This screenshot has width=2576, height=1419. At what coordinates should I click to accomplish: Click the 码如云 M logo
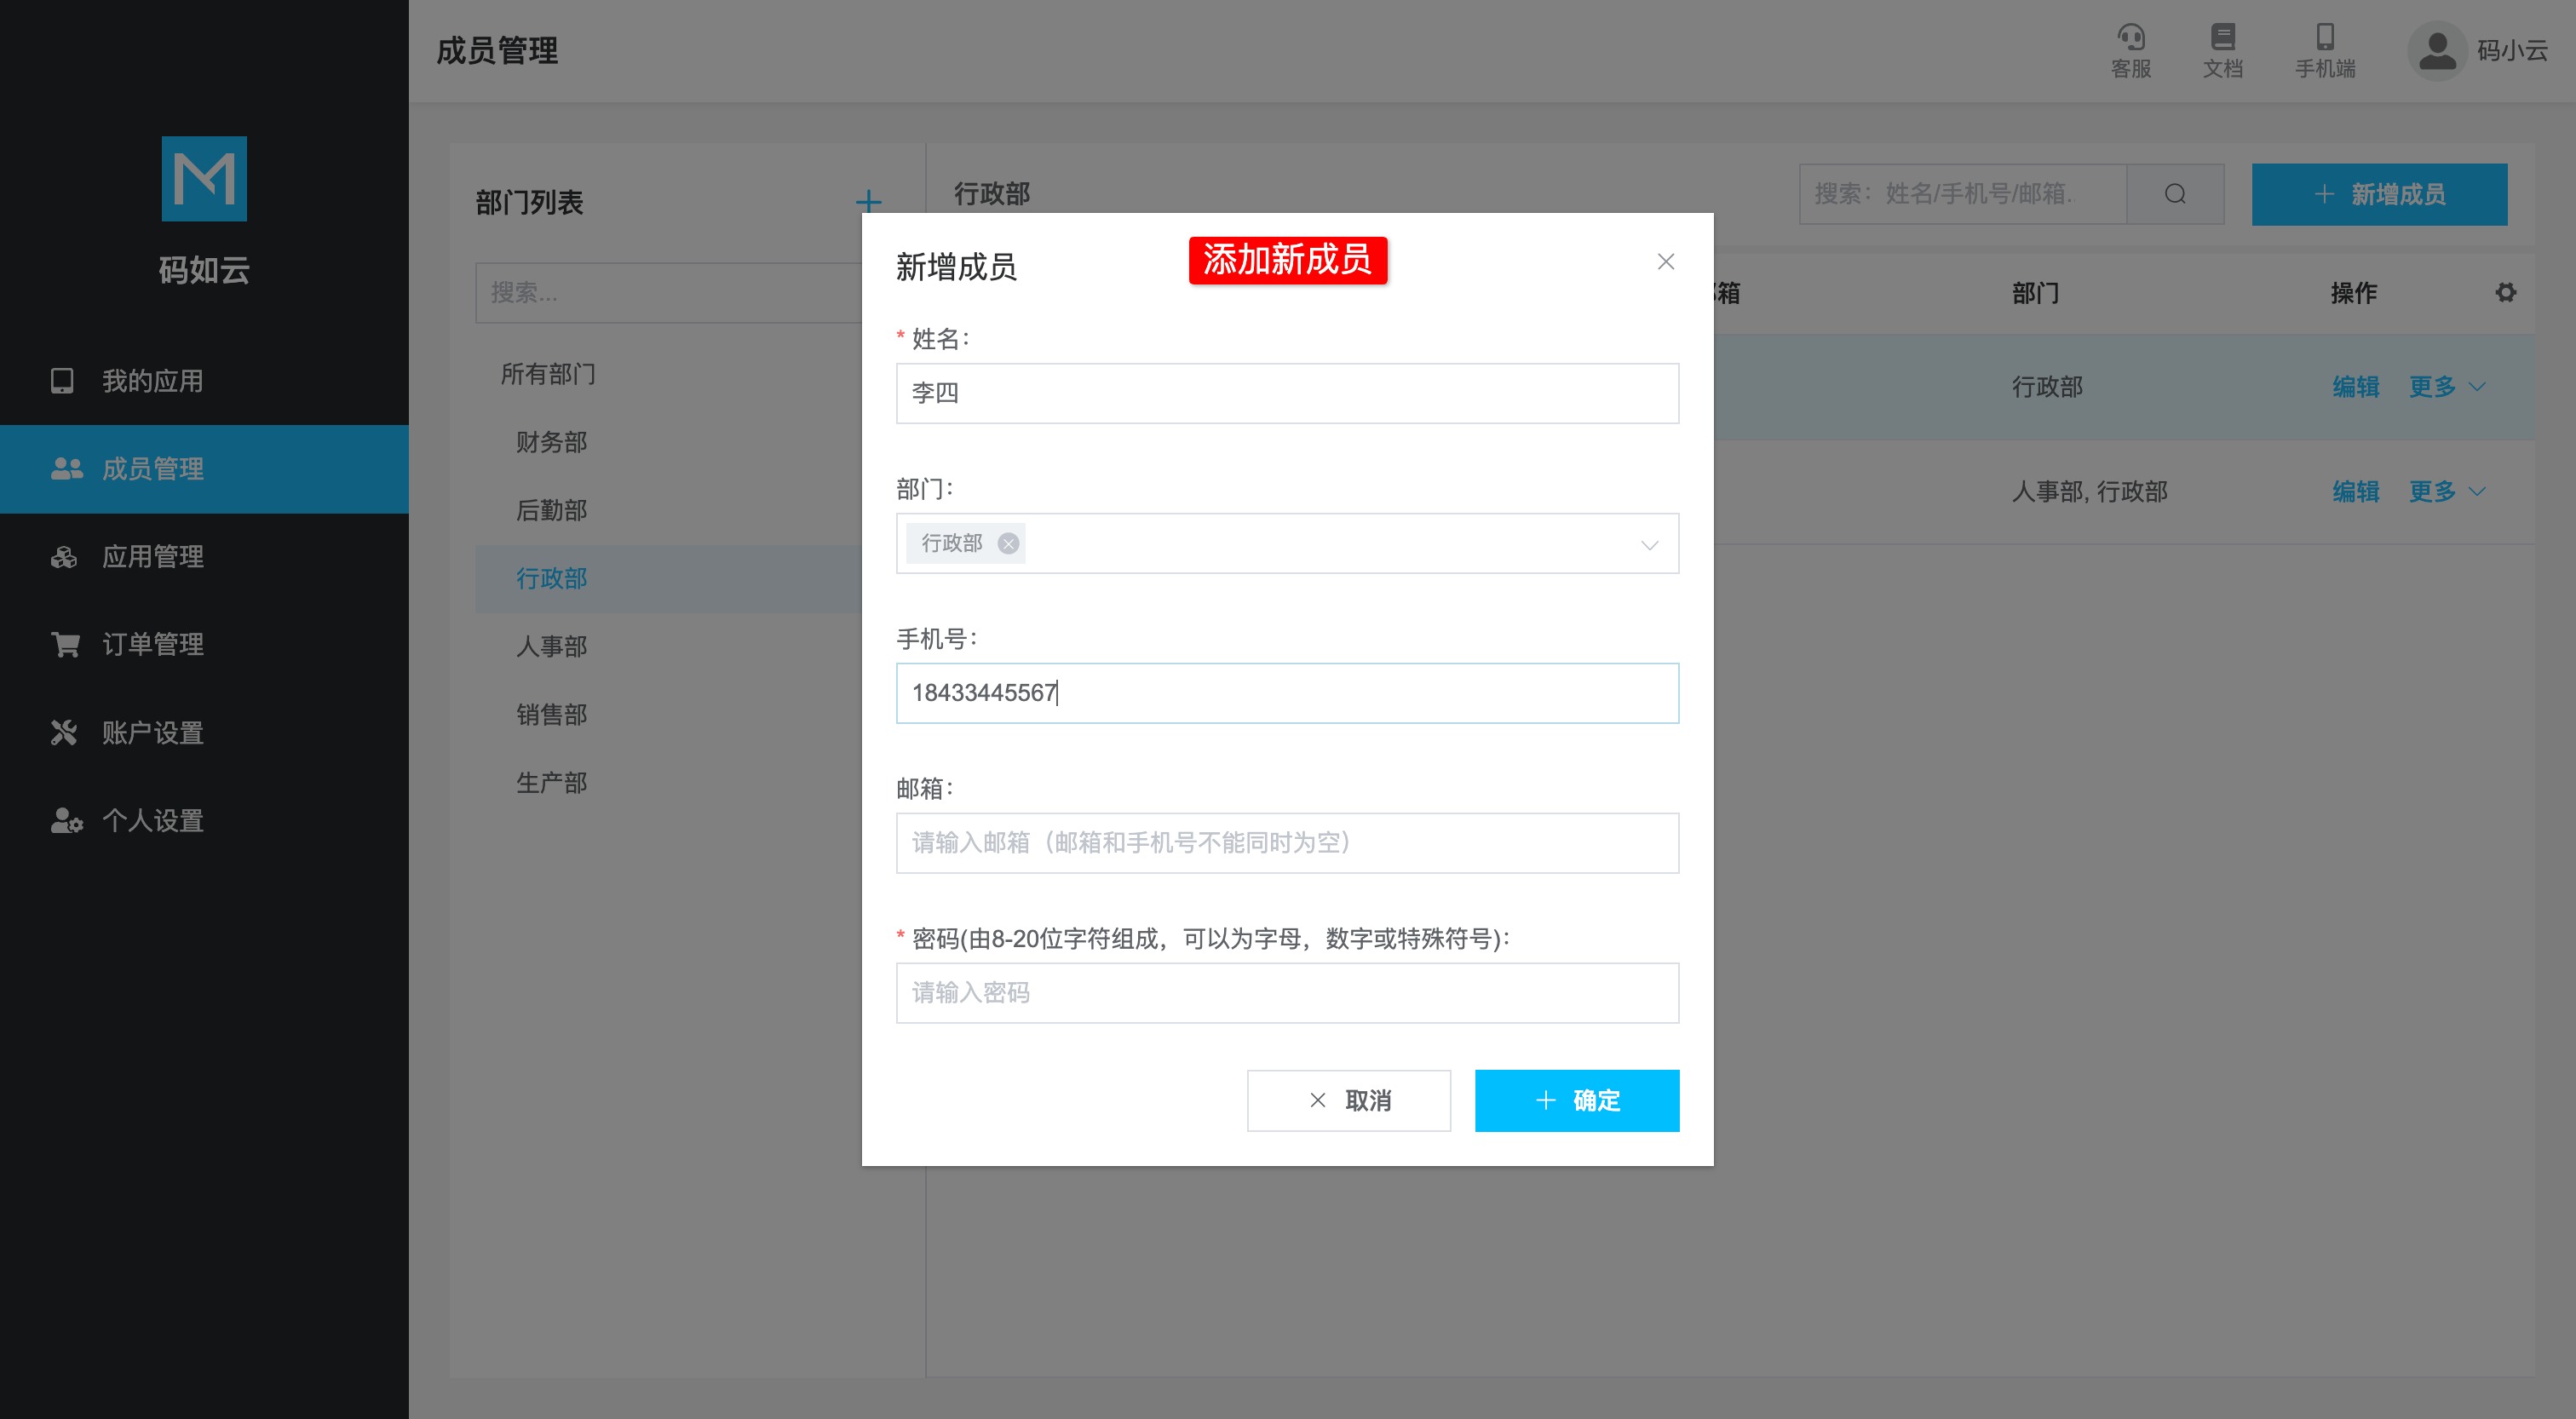204,178
